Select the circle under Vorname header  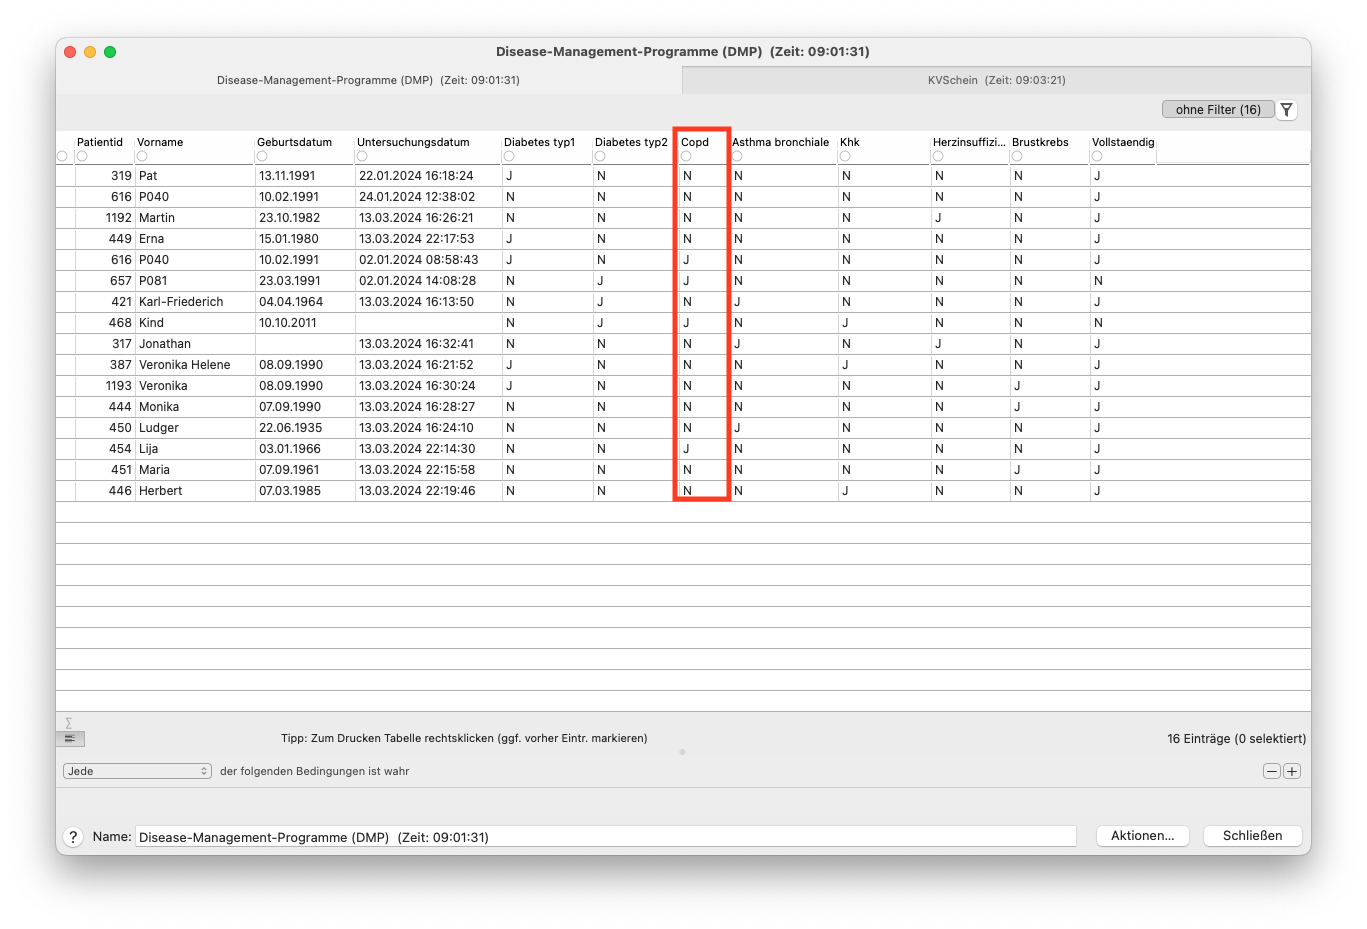[x=142, y=156]
